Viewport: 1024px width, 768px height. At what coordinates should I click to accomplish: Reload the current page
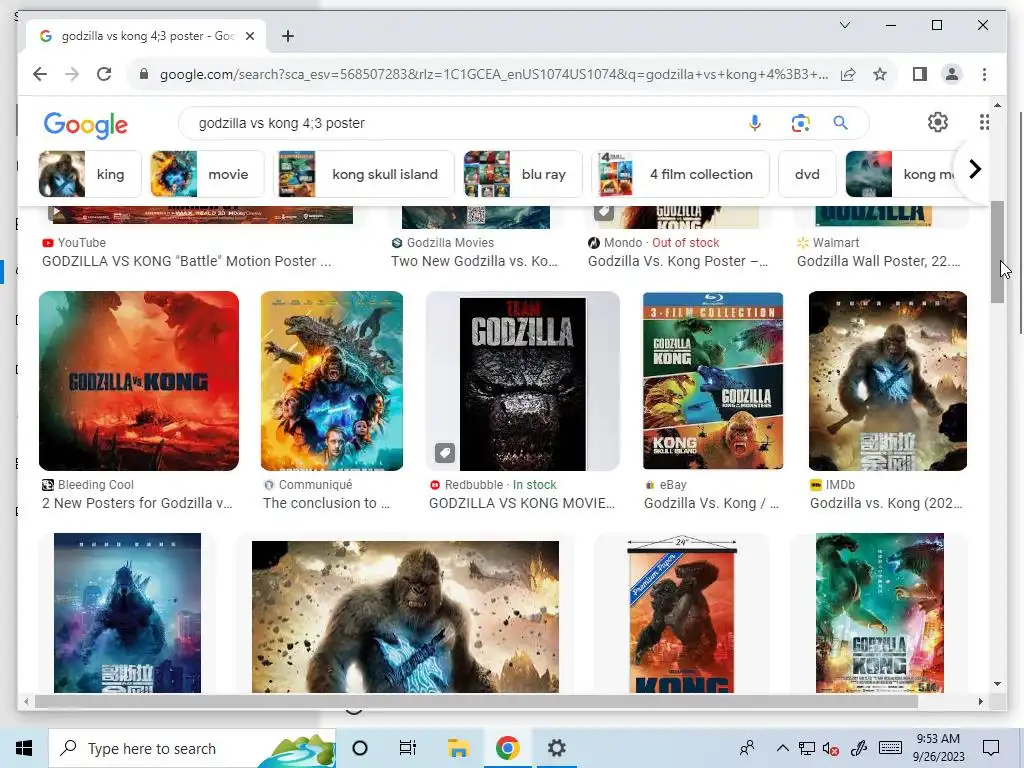104,74
